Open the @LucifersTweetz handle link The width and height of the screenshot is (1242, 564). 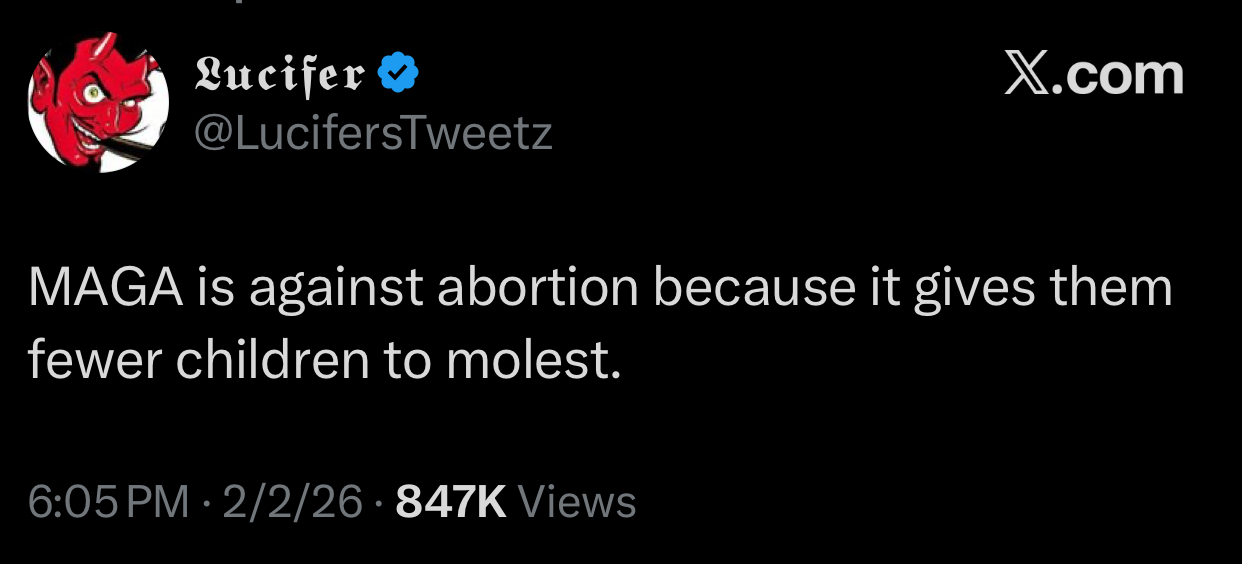pyautogui.click(x=370, y=133)
